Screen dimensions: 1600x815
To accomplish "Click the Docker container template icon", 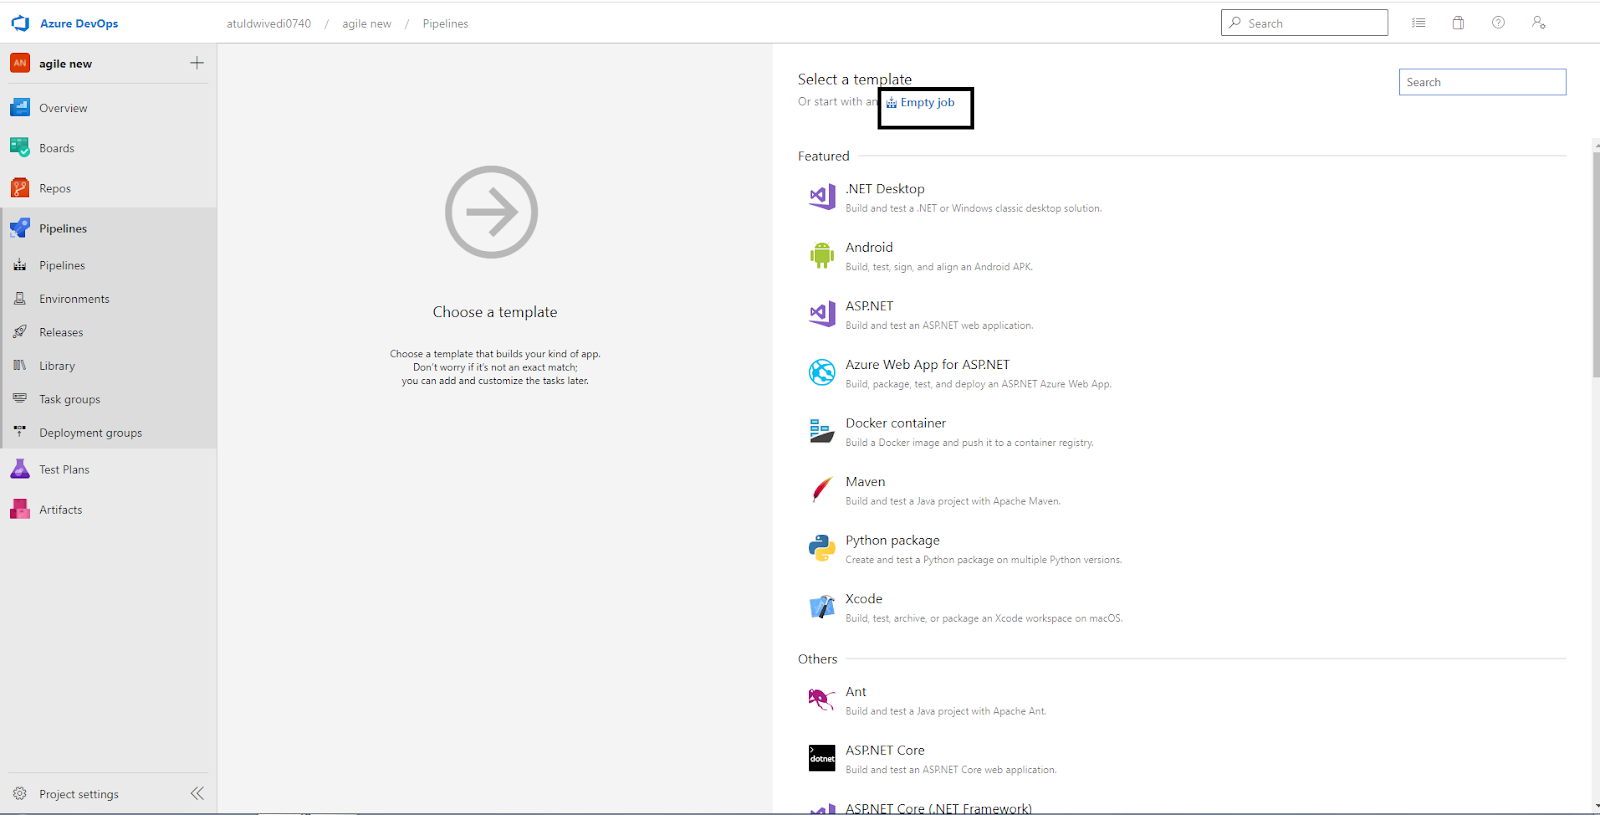I will pyautogui.click(x=822, y=431).
